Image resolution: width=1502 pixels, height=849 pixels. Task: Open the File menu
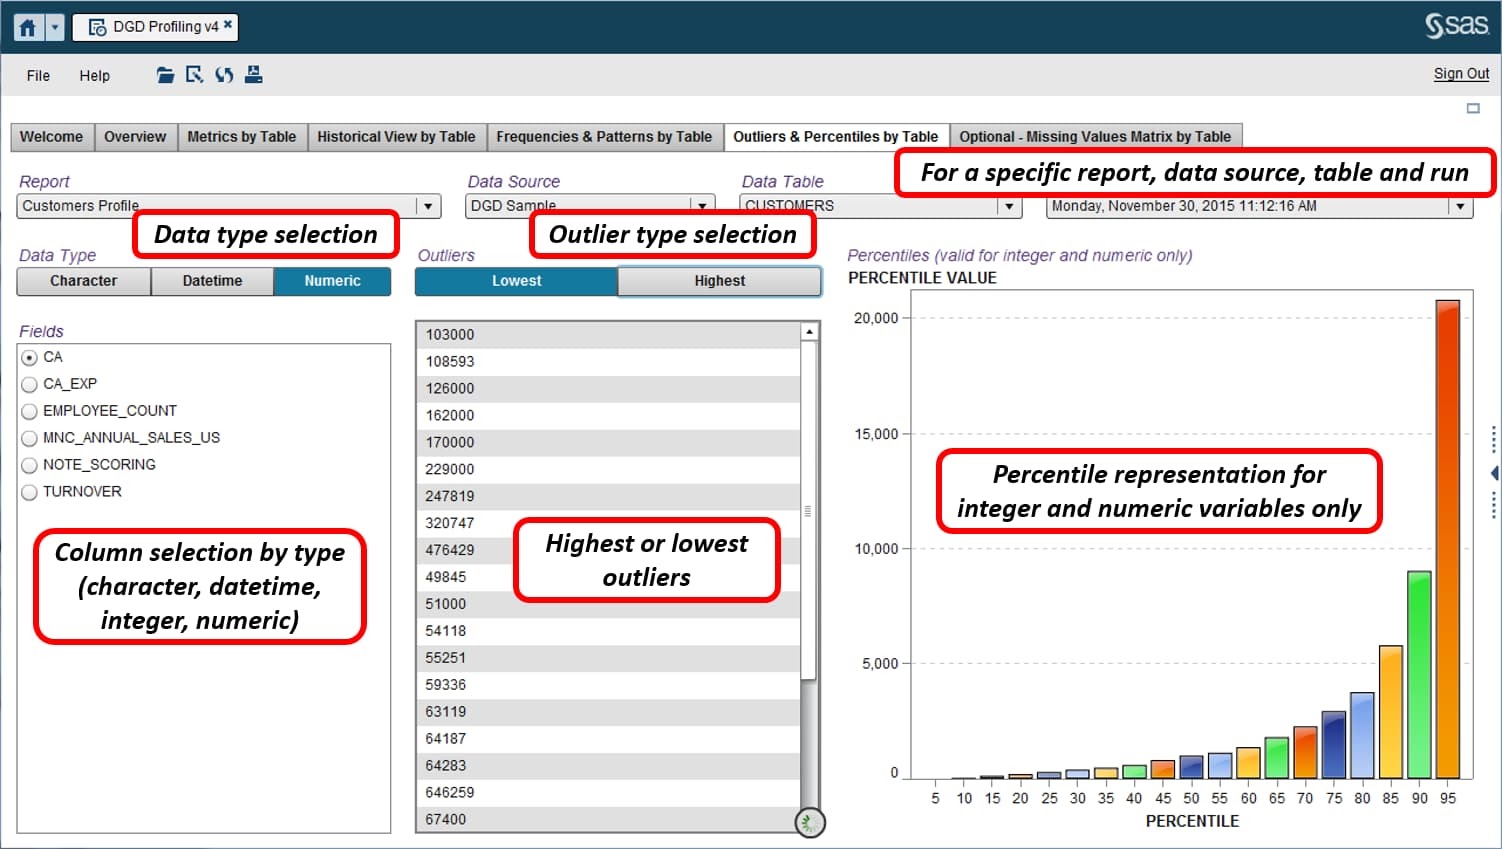[37, 75]
